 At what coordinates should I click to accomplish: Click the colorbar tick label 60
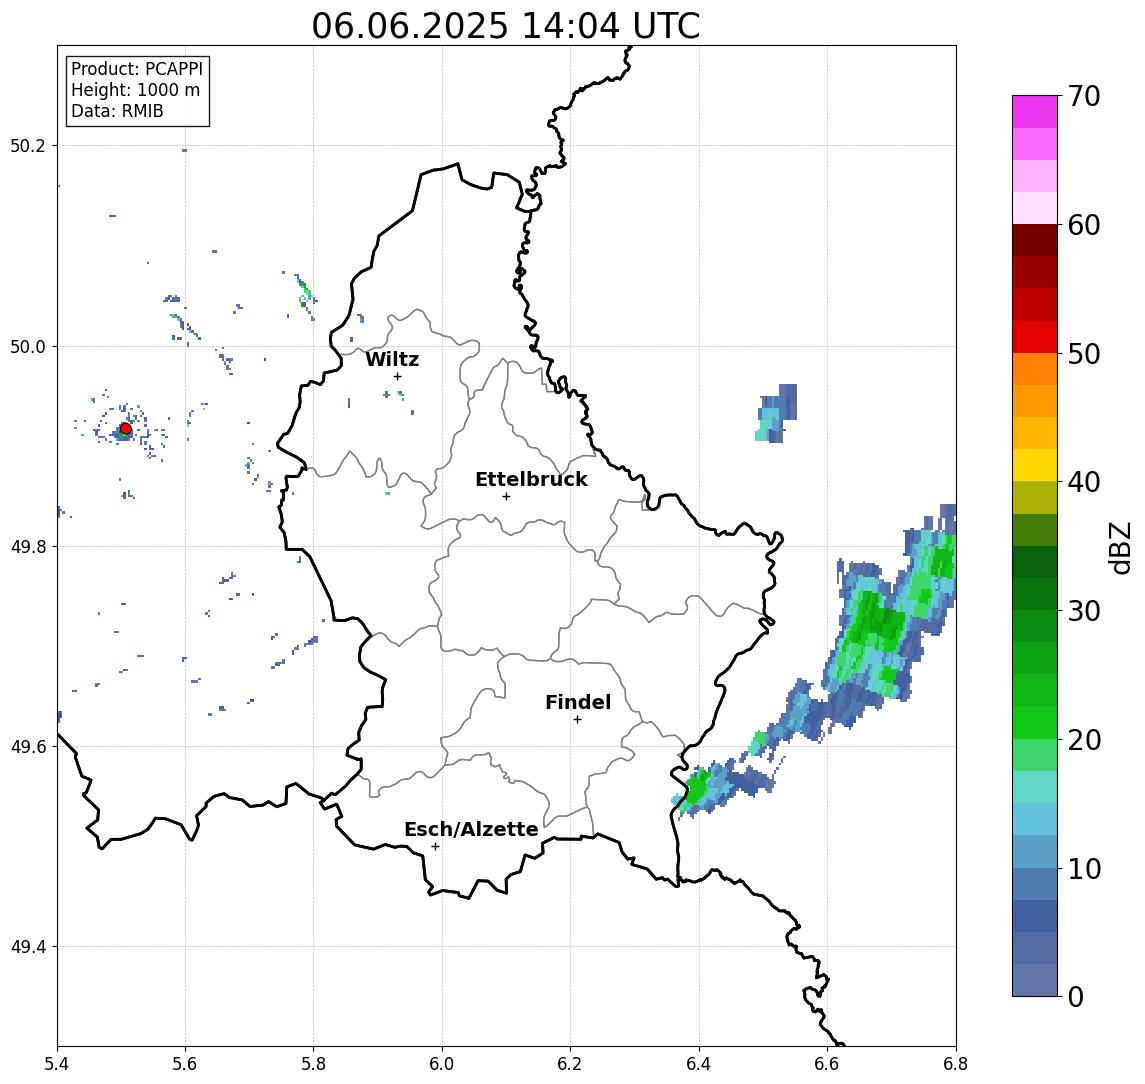(1084, 226)
